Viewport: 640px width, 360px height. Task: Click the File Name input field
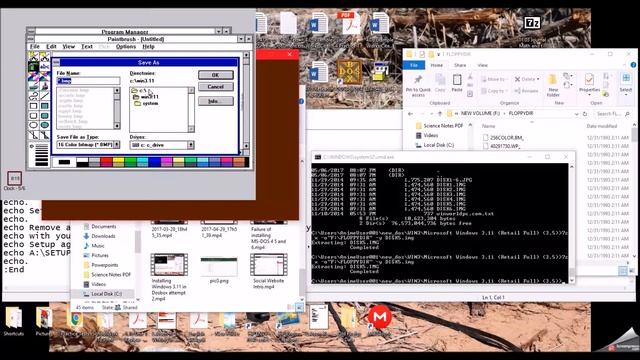point(88,81)
